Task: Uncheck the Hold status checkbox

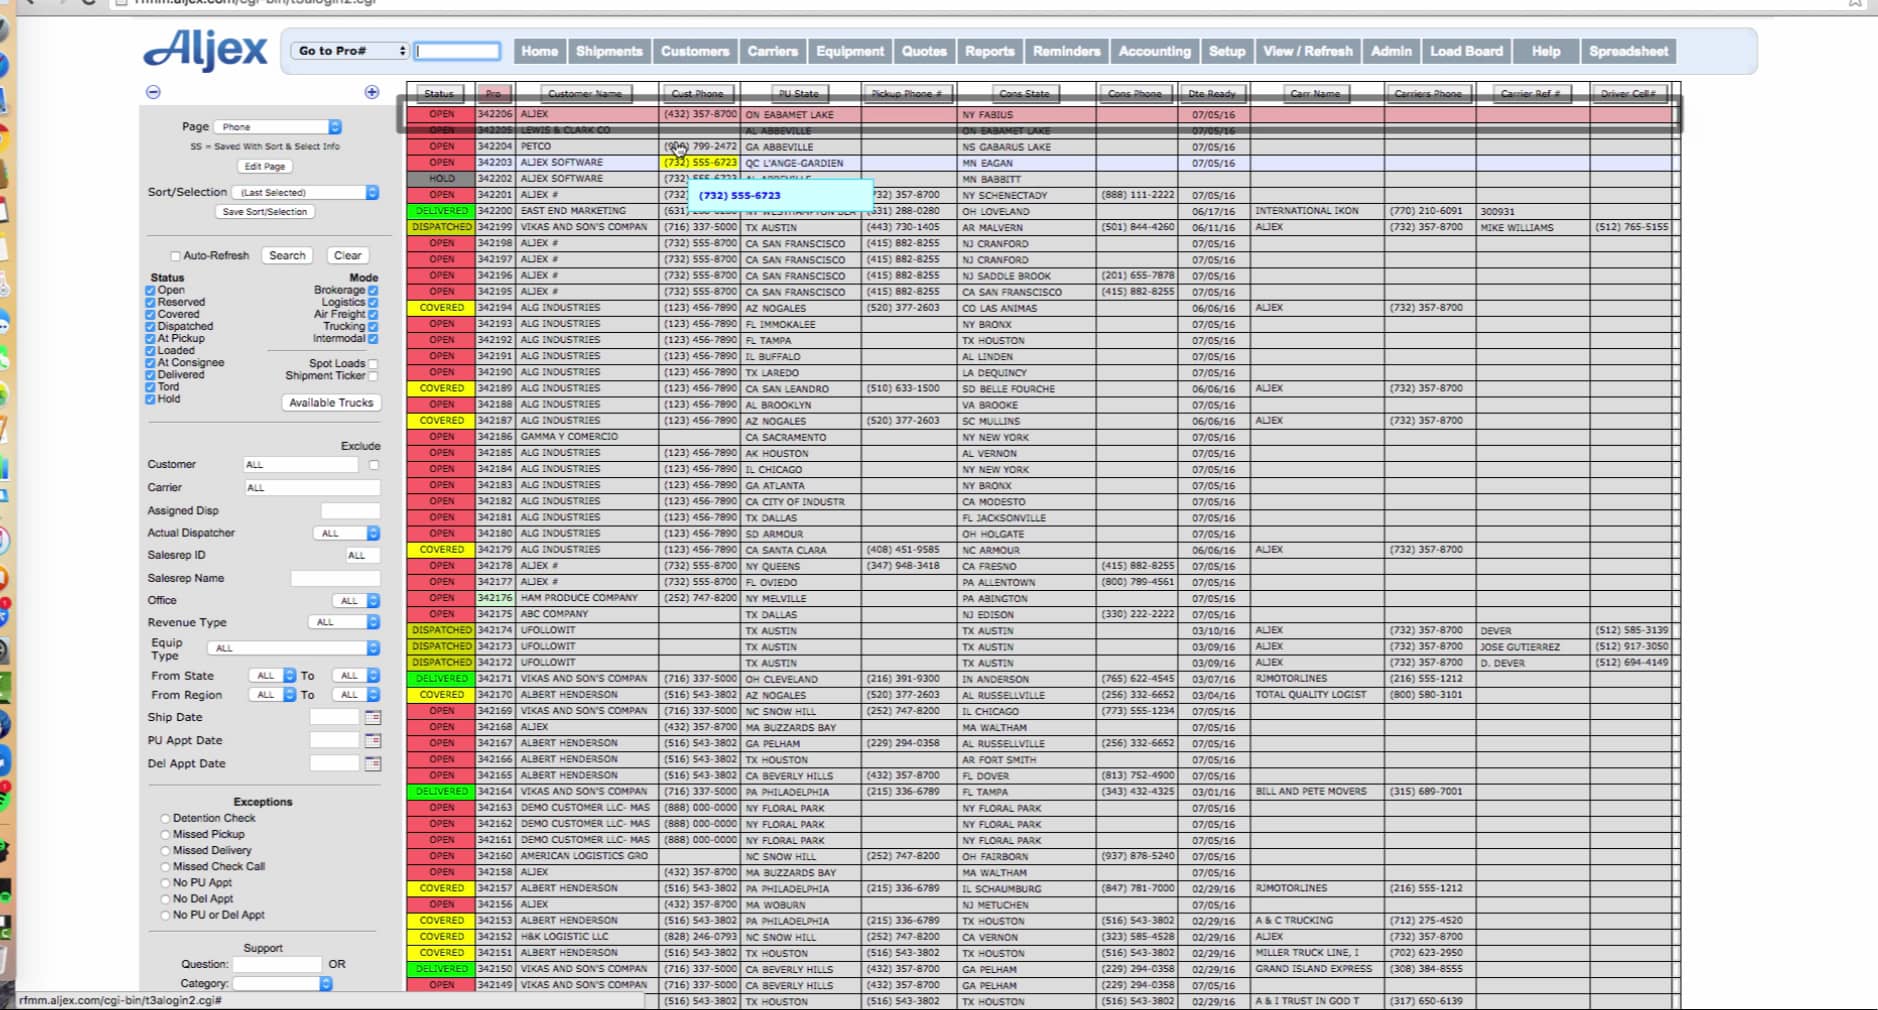Action: click(150, 399)
